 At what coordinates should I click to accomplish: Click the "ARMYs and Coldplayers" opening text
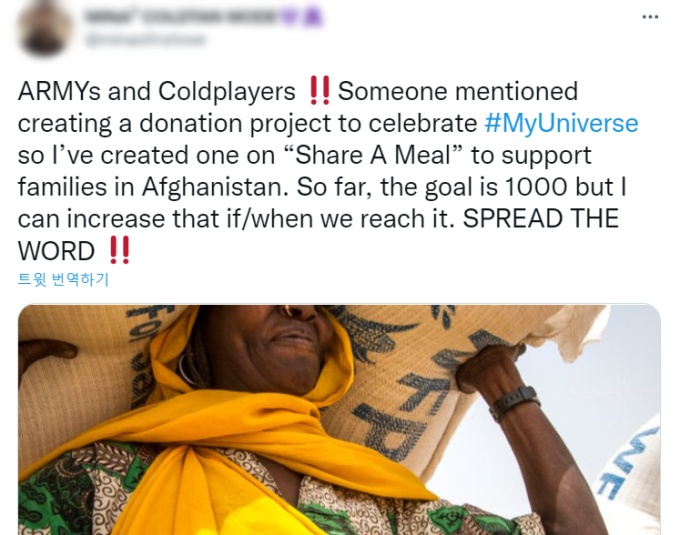[x=157, y=91]
